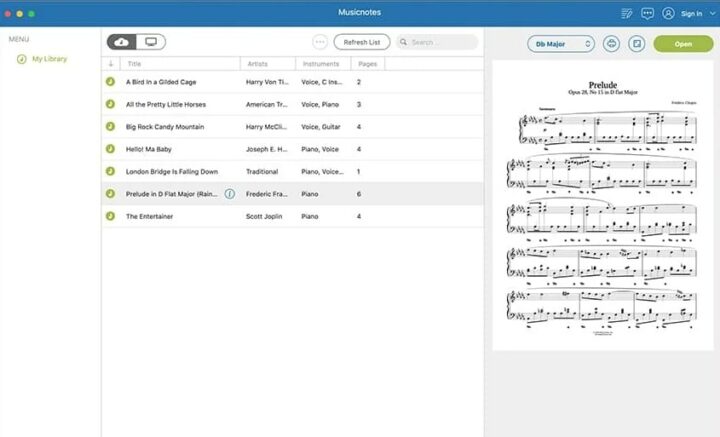Viewport: 720px width, 437px height.
Task: Switch to cloud library view
Action: coord(122,42)
